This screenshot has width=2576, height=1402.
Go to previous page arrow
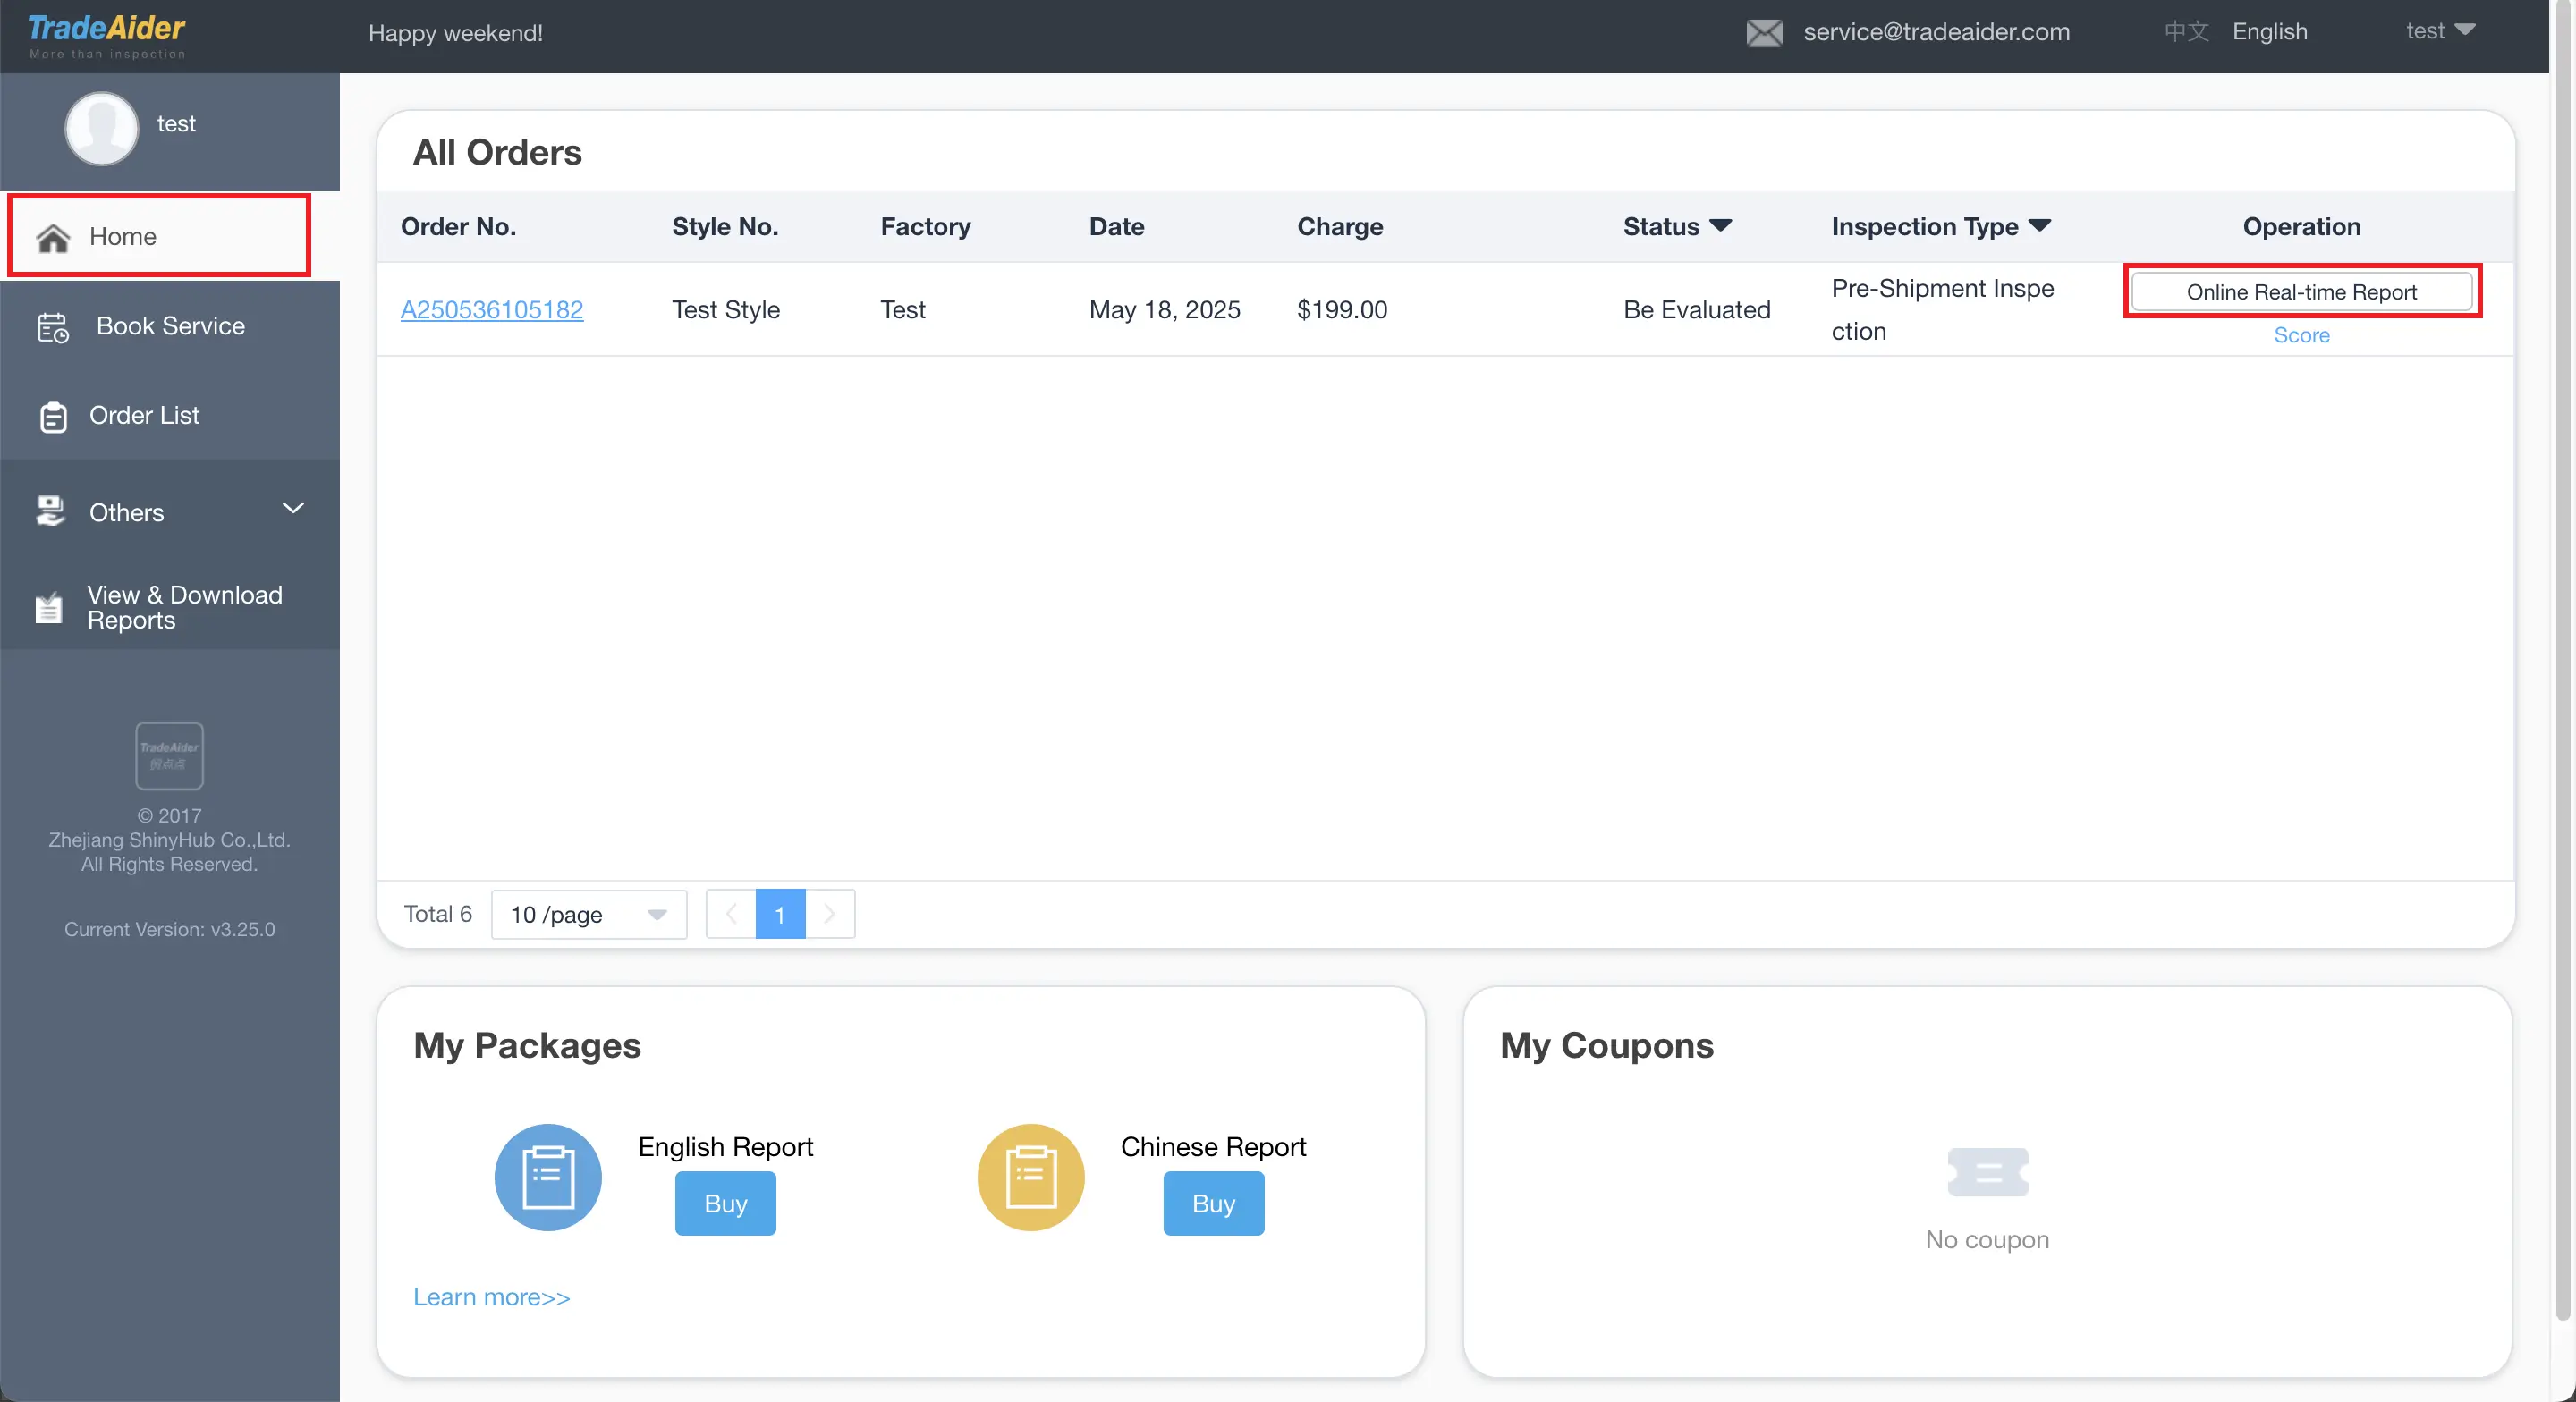[x=731, y=914]
